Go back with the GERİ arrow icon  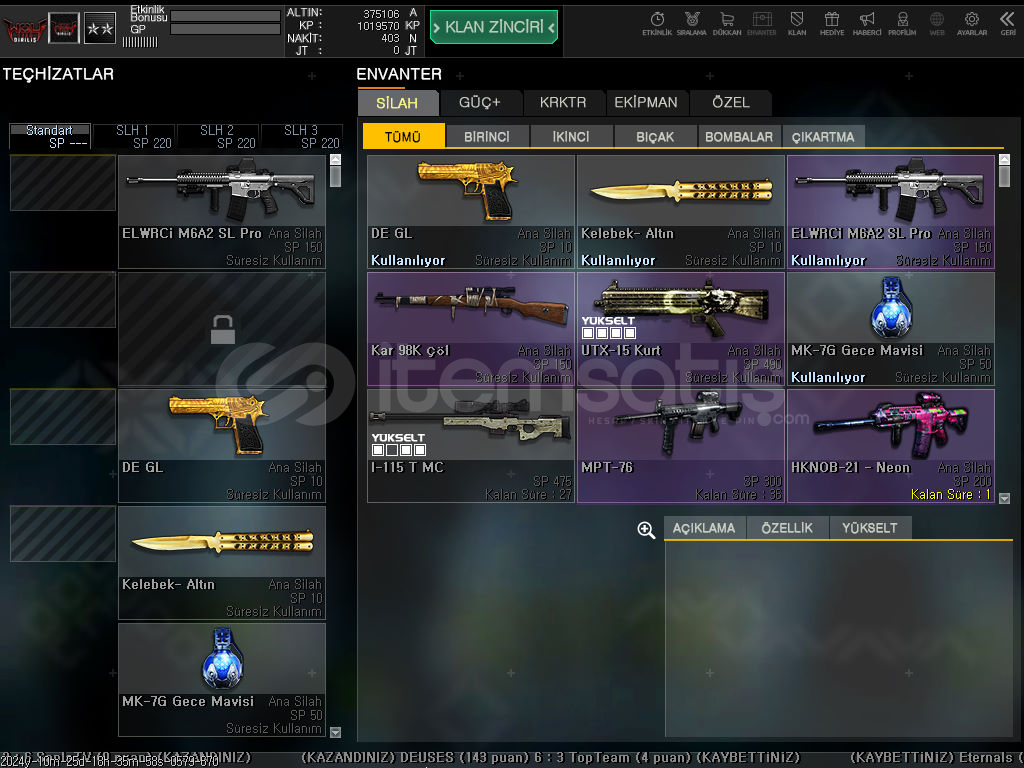(x=1008, y=23)
